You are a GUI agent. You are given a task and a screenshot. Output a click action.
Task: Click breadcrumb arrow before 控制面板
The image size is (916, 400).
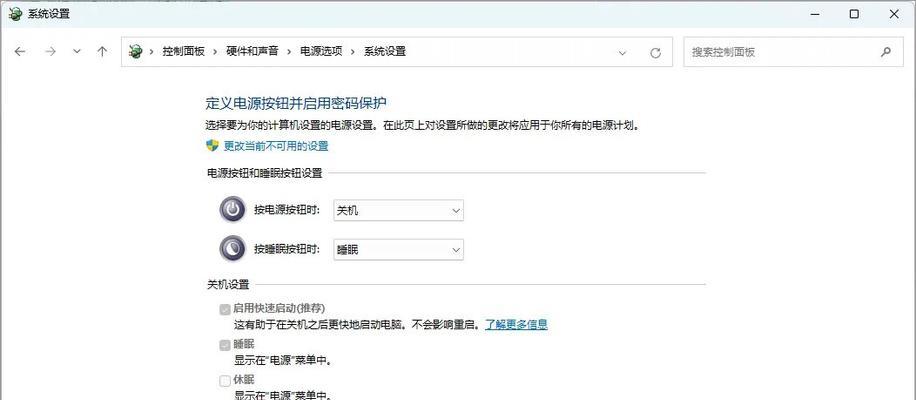click(151, 51)
